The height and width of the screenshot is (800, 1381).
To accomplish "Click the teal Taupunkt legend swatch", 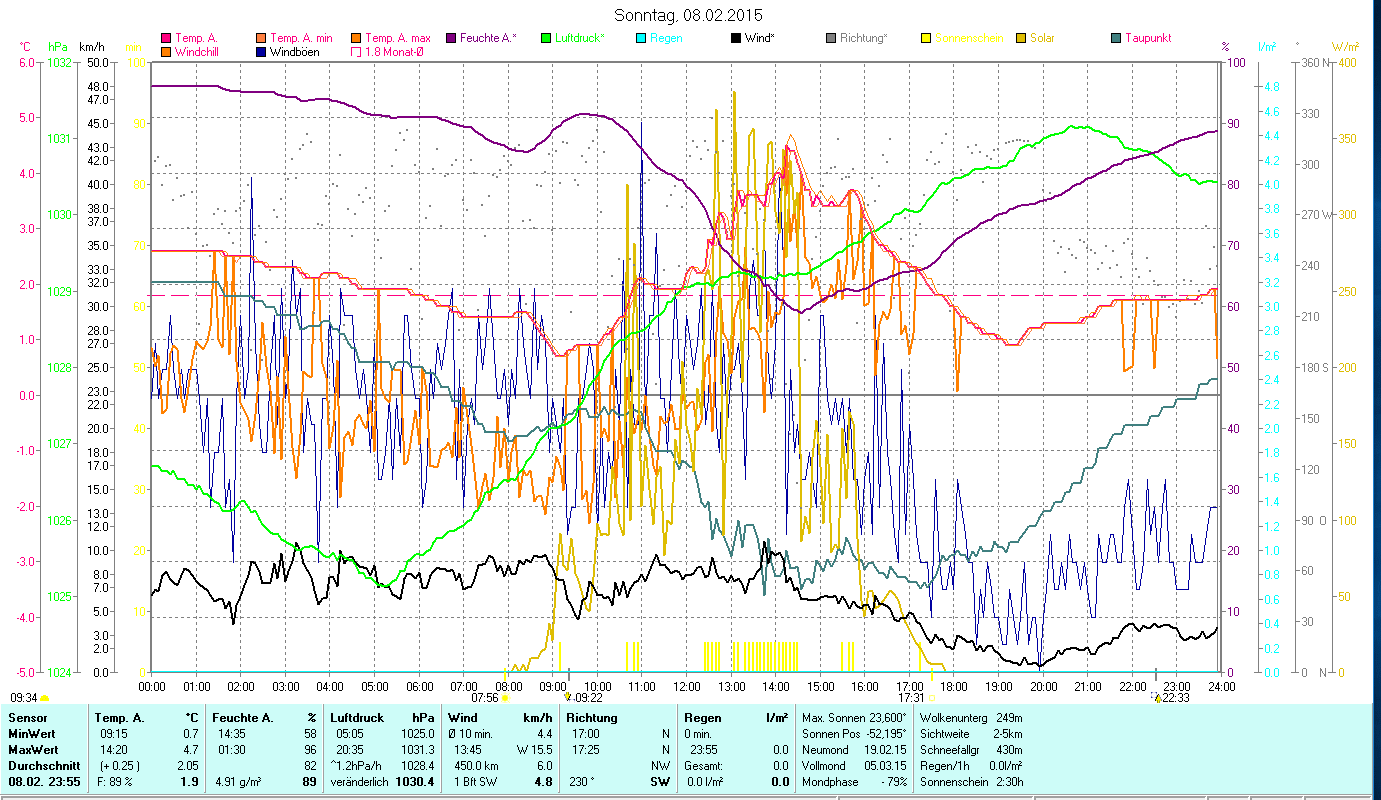I will [1116, 38].
